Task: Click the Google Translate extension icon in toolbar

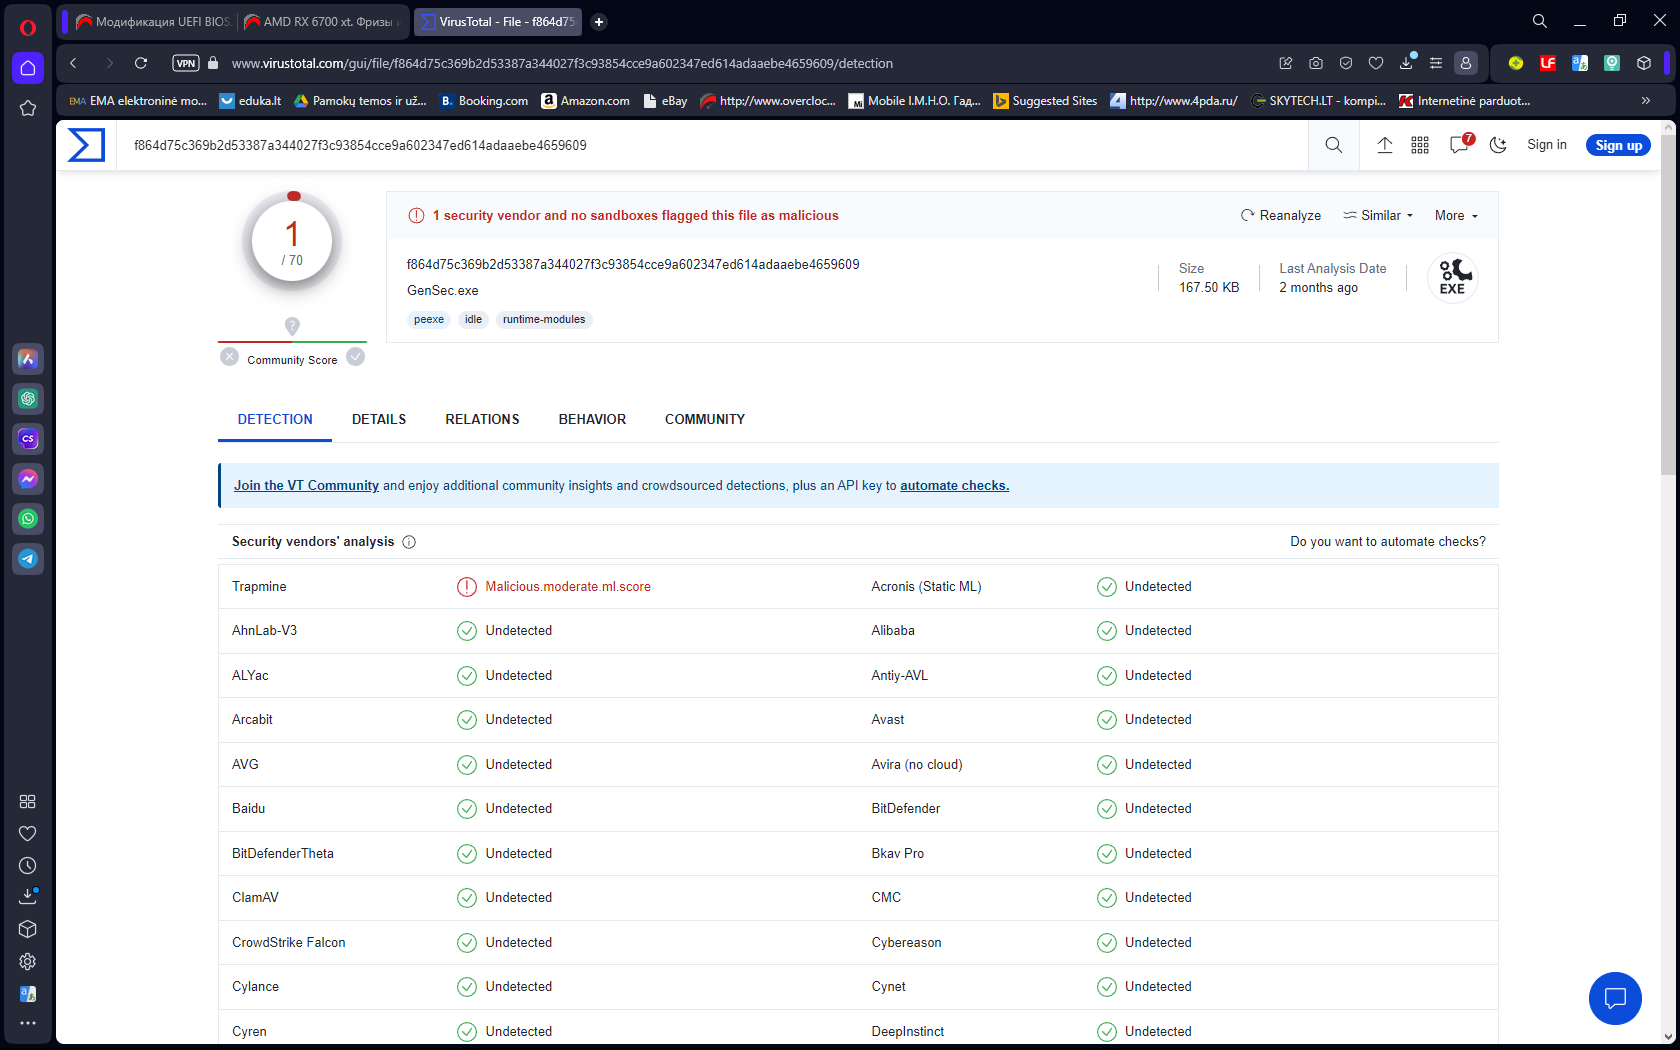Action: (x=1580, y=63)
